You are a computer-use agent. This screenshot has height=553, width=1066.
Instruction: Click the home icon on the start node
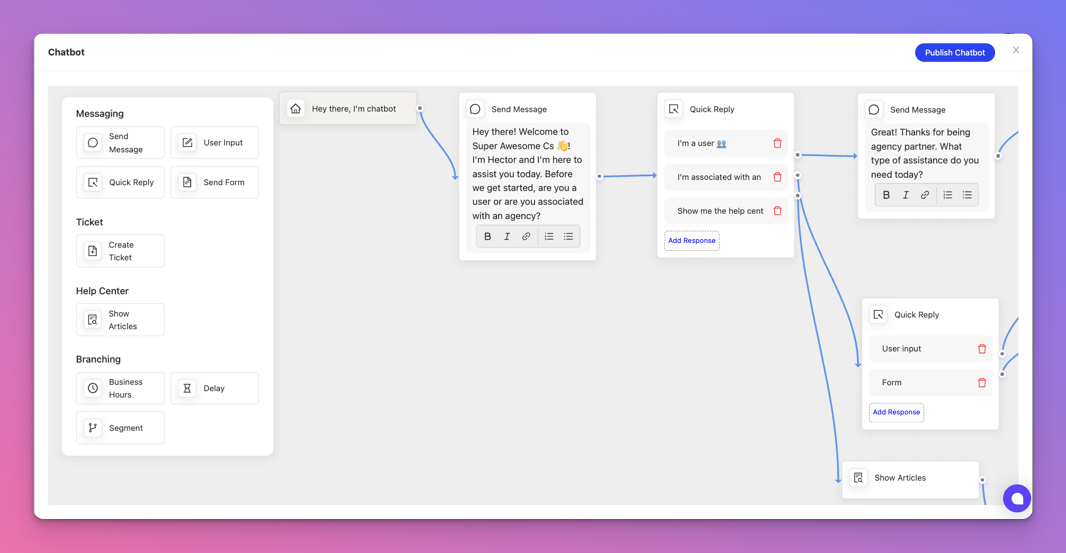(x=296, y=109)
